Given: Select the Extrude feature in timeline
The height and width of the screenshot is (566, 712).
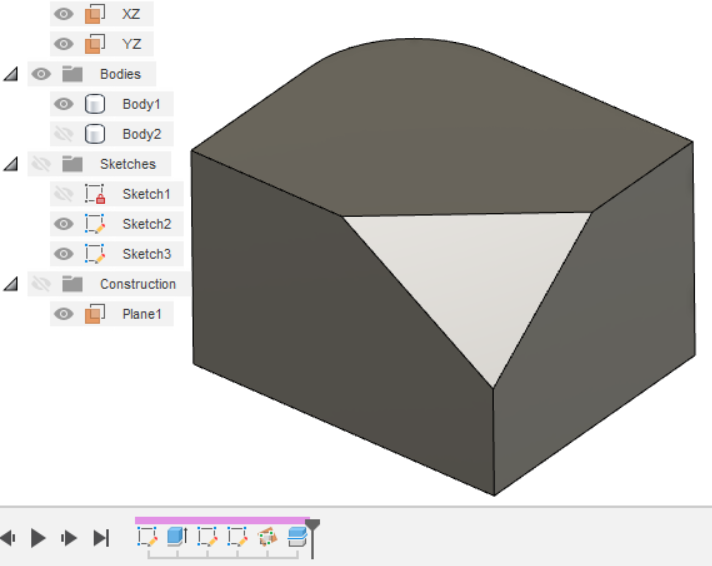Looking at the screenshot, I should [177, 536].
